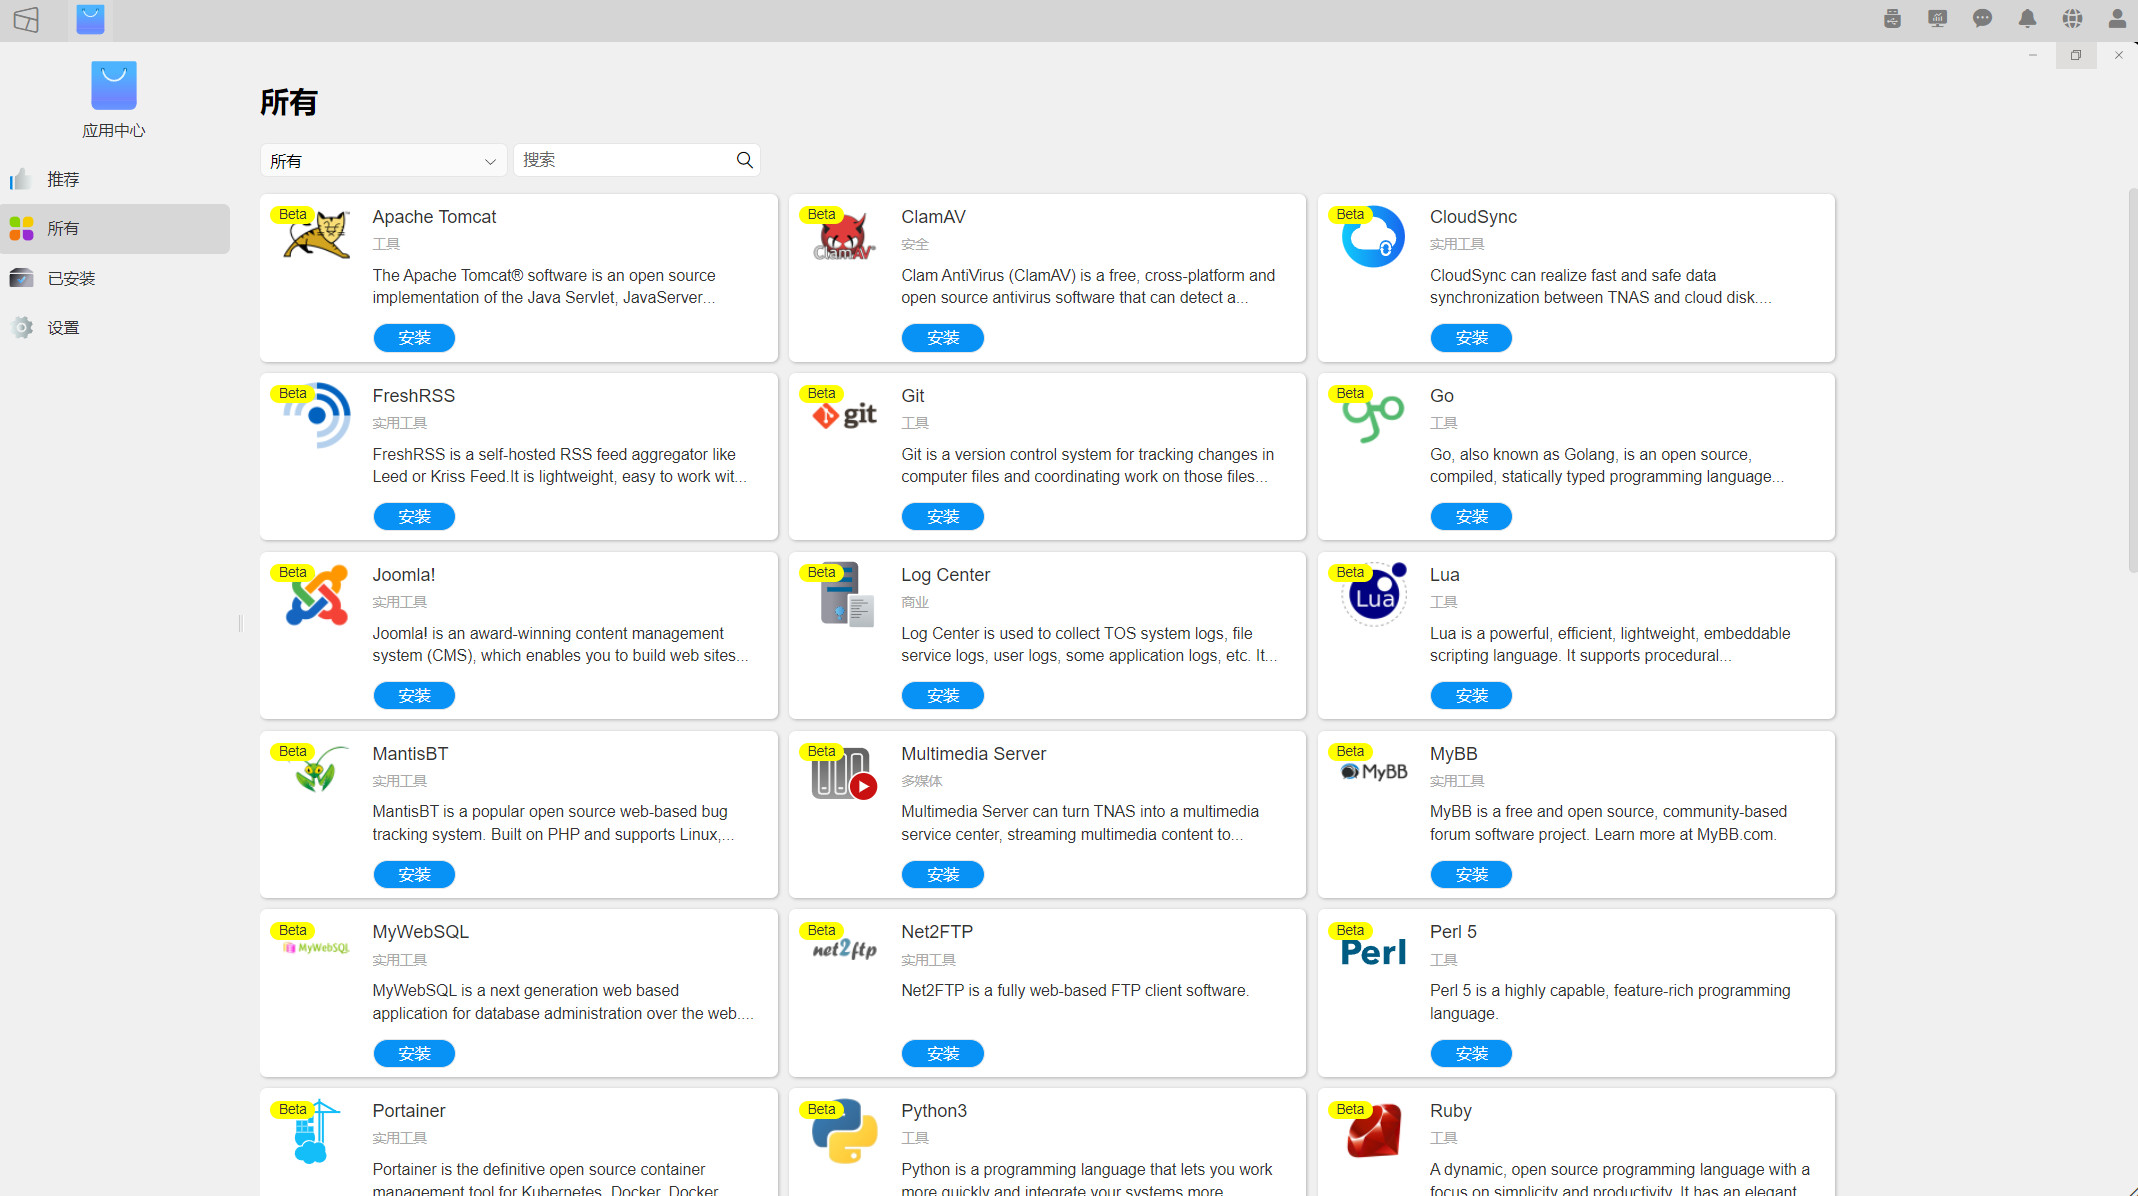
Task: Click the Ruby gem icon
Action: click(1373, 1131)
